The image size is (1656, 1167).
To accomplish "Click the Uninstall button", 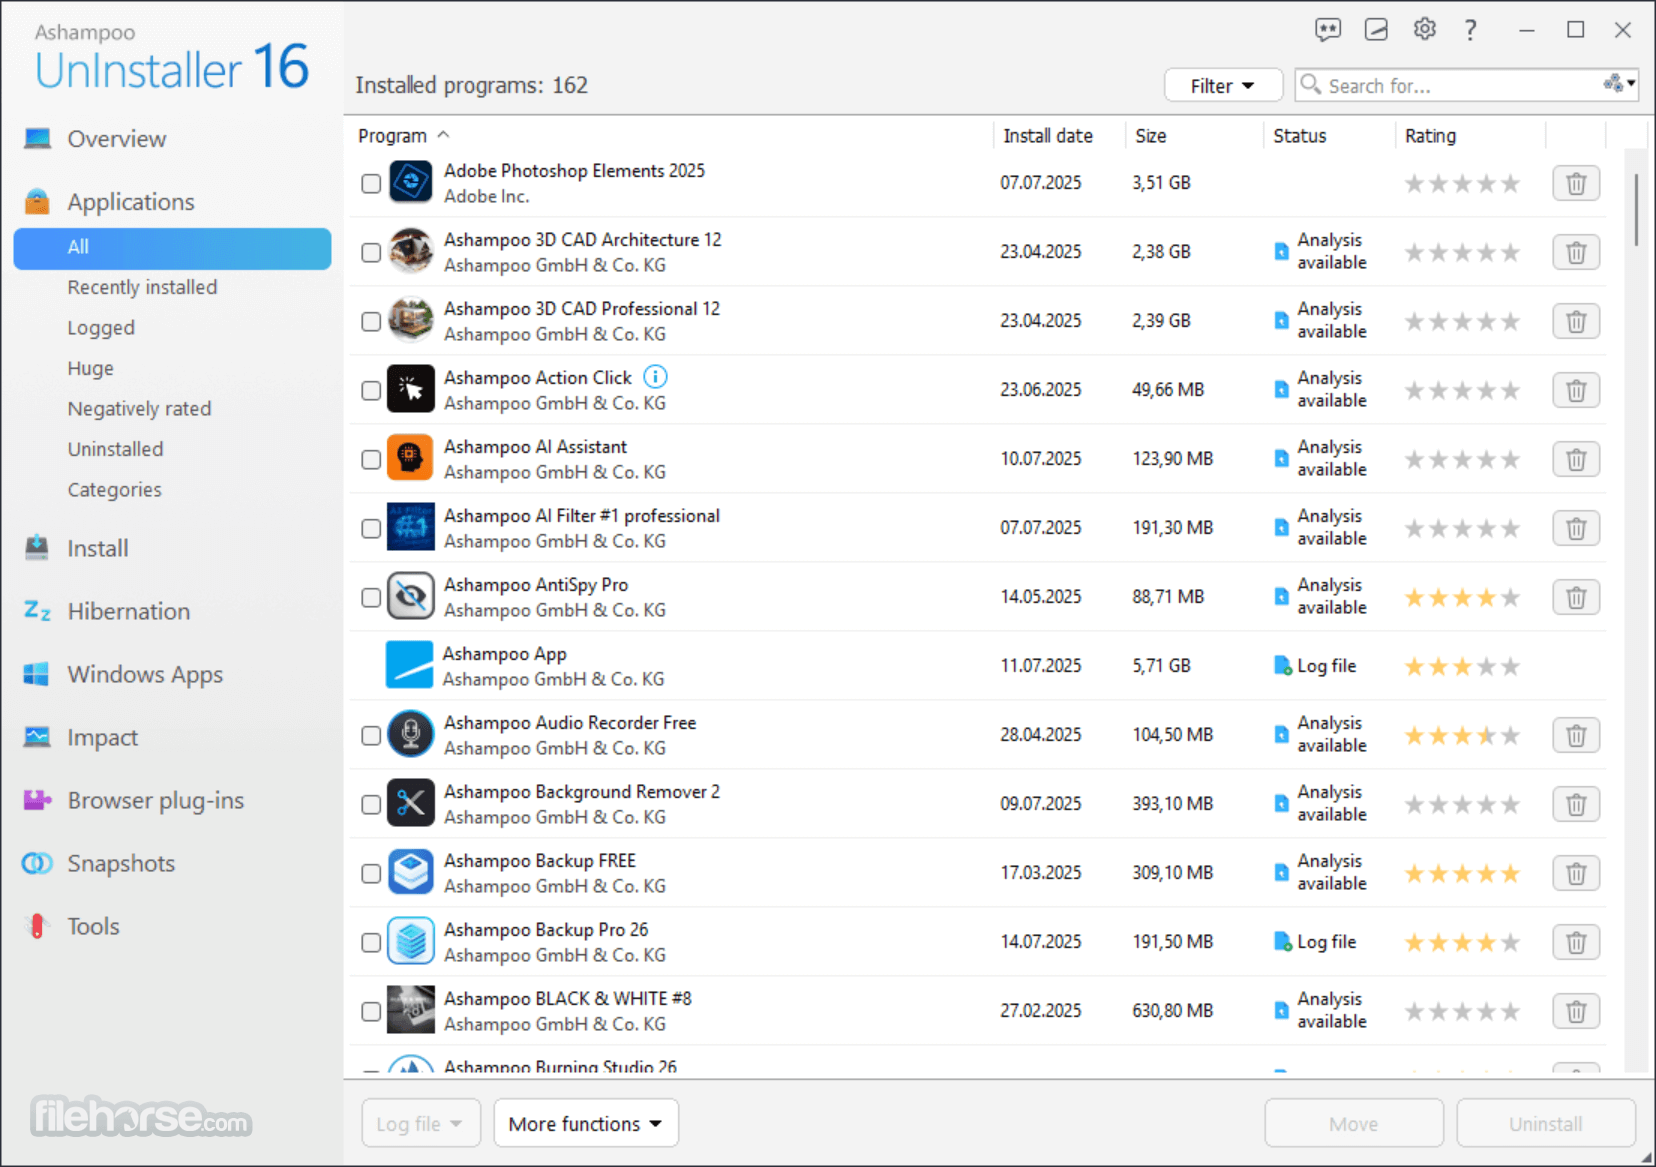I will click(x=1546, y=1123).
